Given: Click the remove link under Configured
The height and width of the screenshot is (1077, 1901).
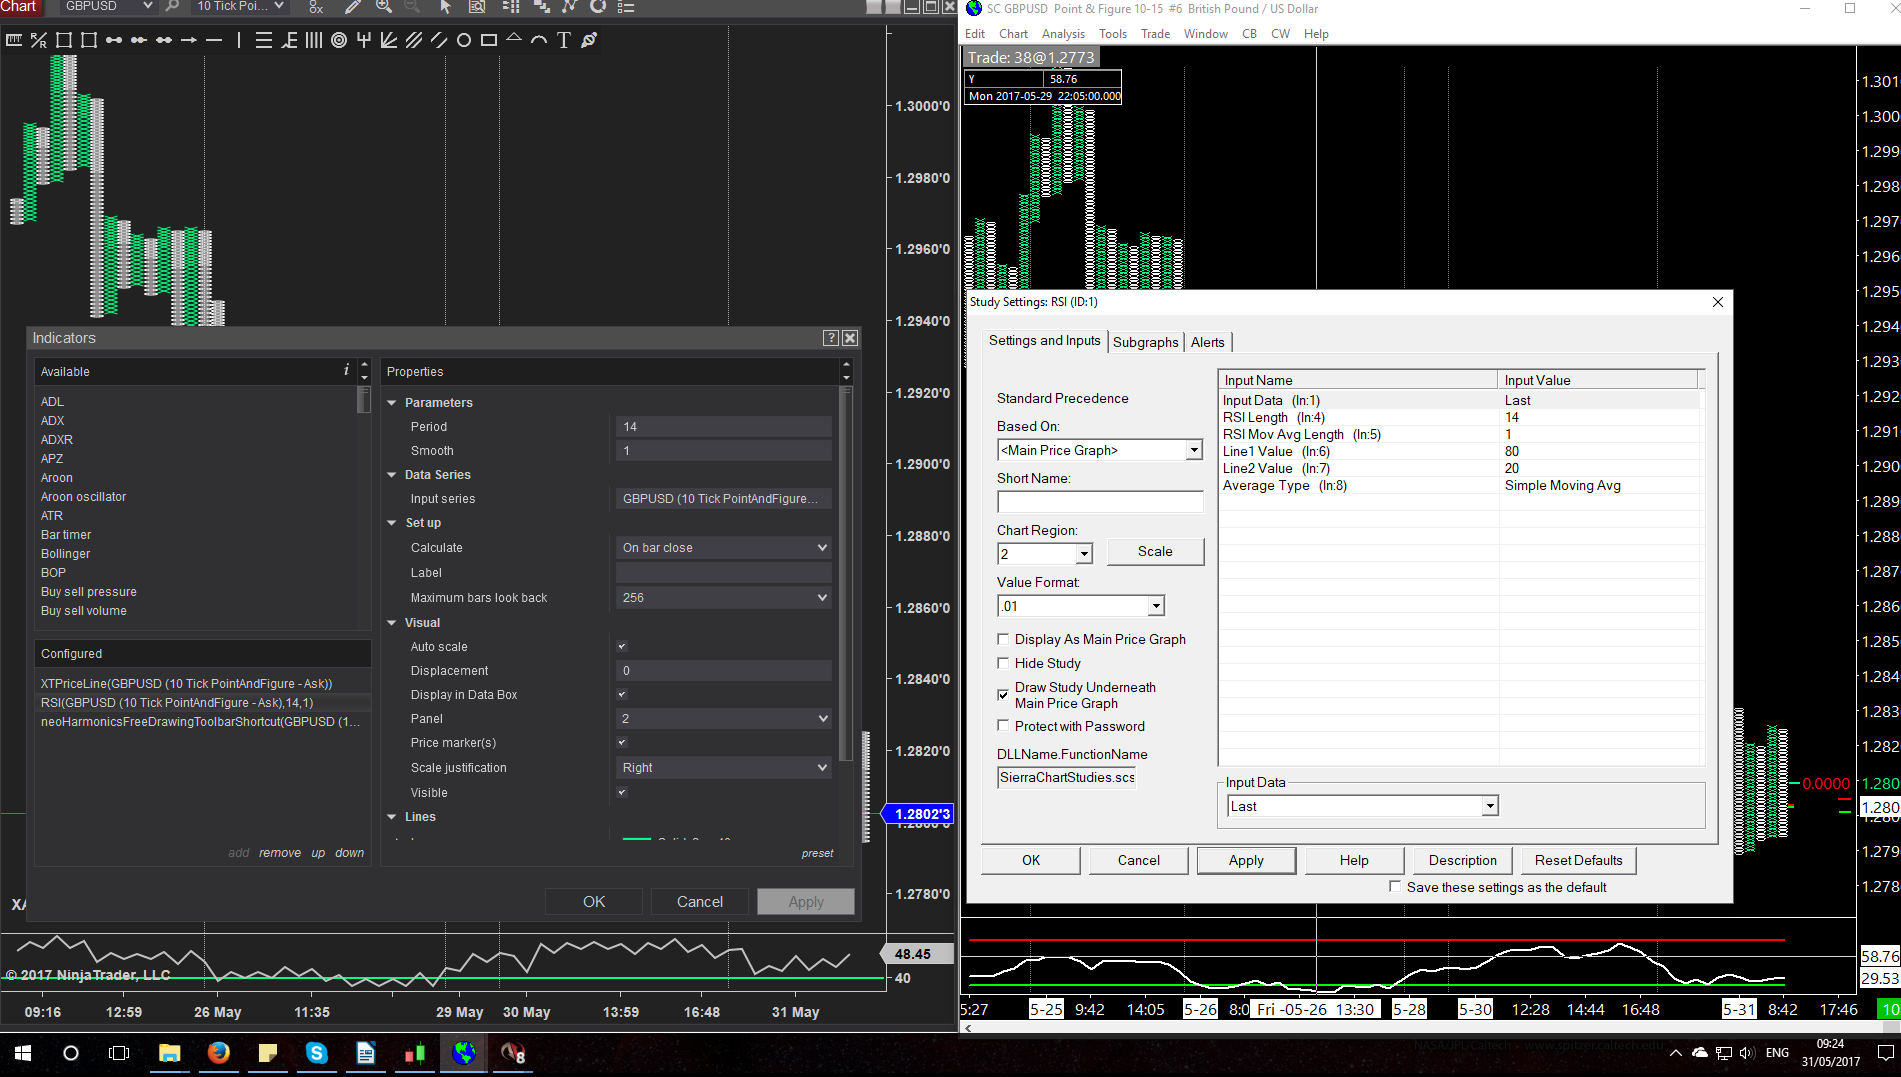Looking at the screenshot, I should pyautogui.click(x=279, y=853).
